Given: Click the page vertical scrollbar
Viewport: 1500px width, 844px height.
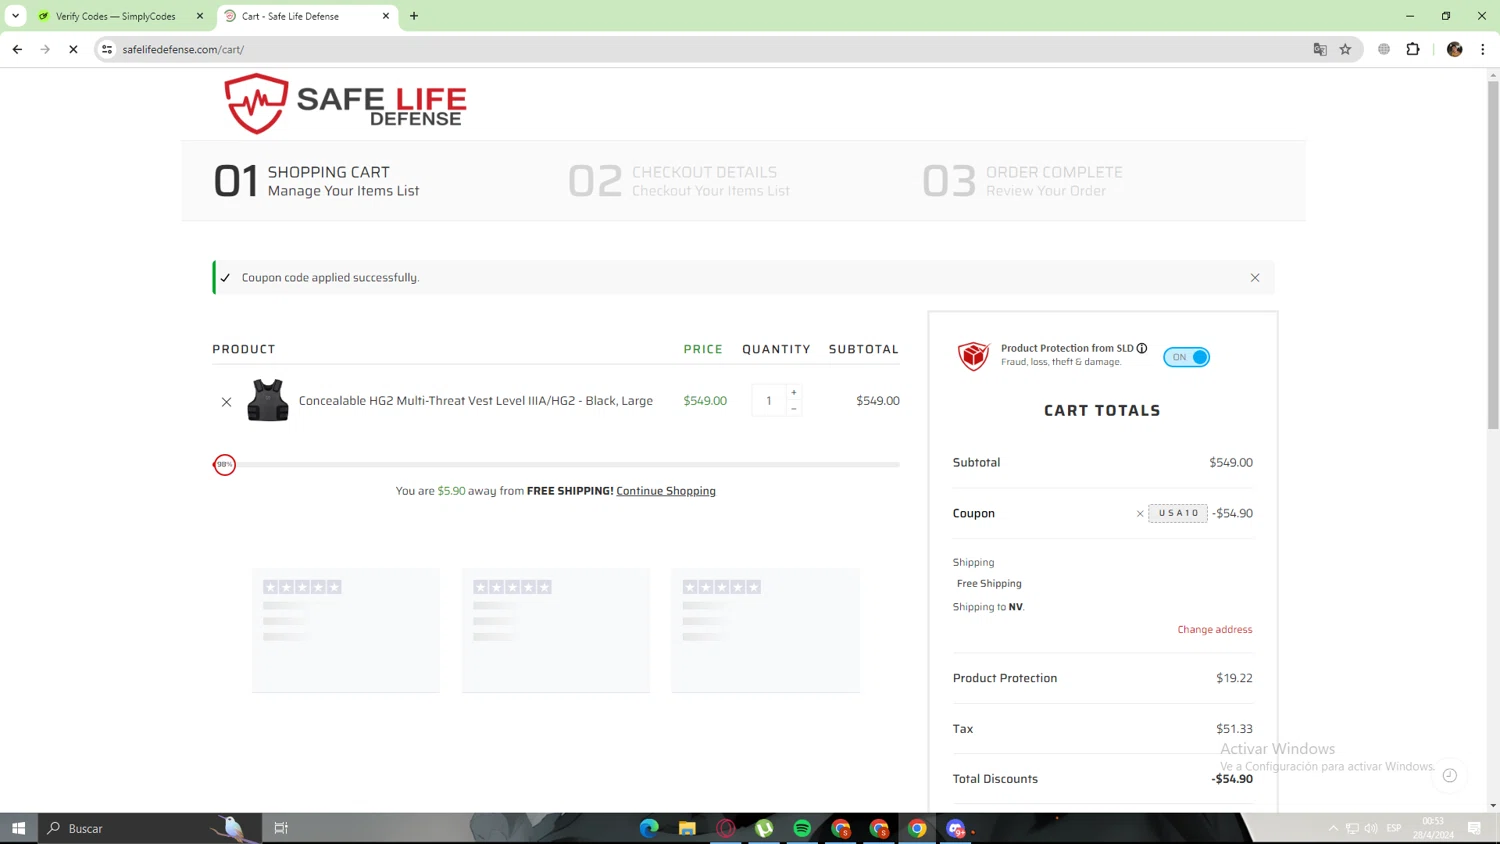Looking at the screenshot, I should (1493, 255).
